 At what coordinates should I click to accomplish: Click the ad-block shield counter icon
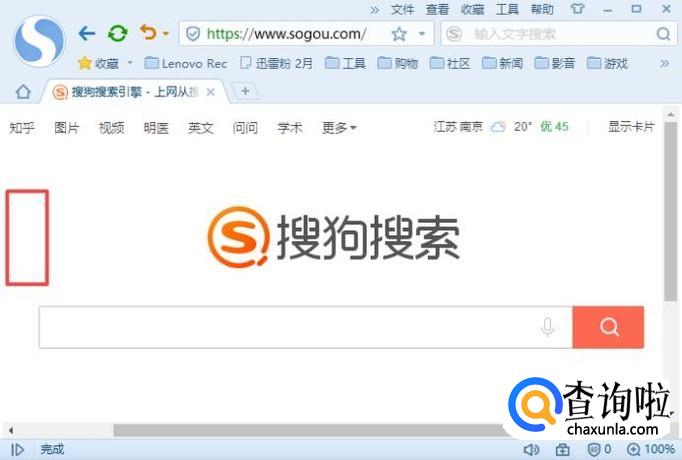(598, 449)
